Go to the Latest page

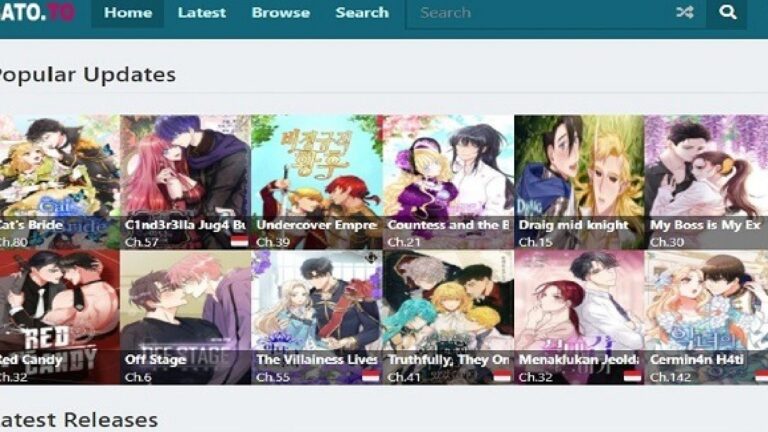point(202,13)
